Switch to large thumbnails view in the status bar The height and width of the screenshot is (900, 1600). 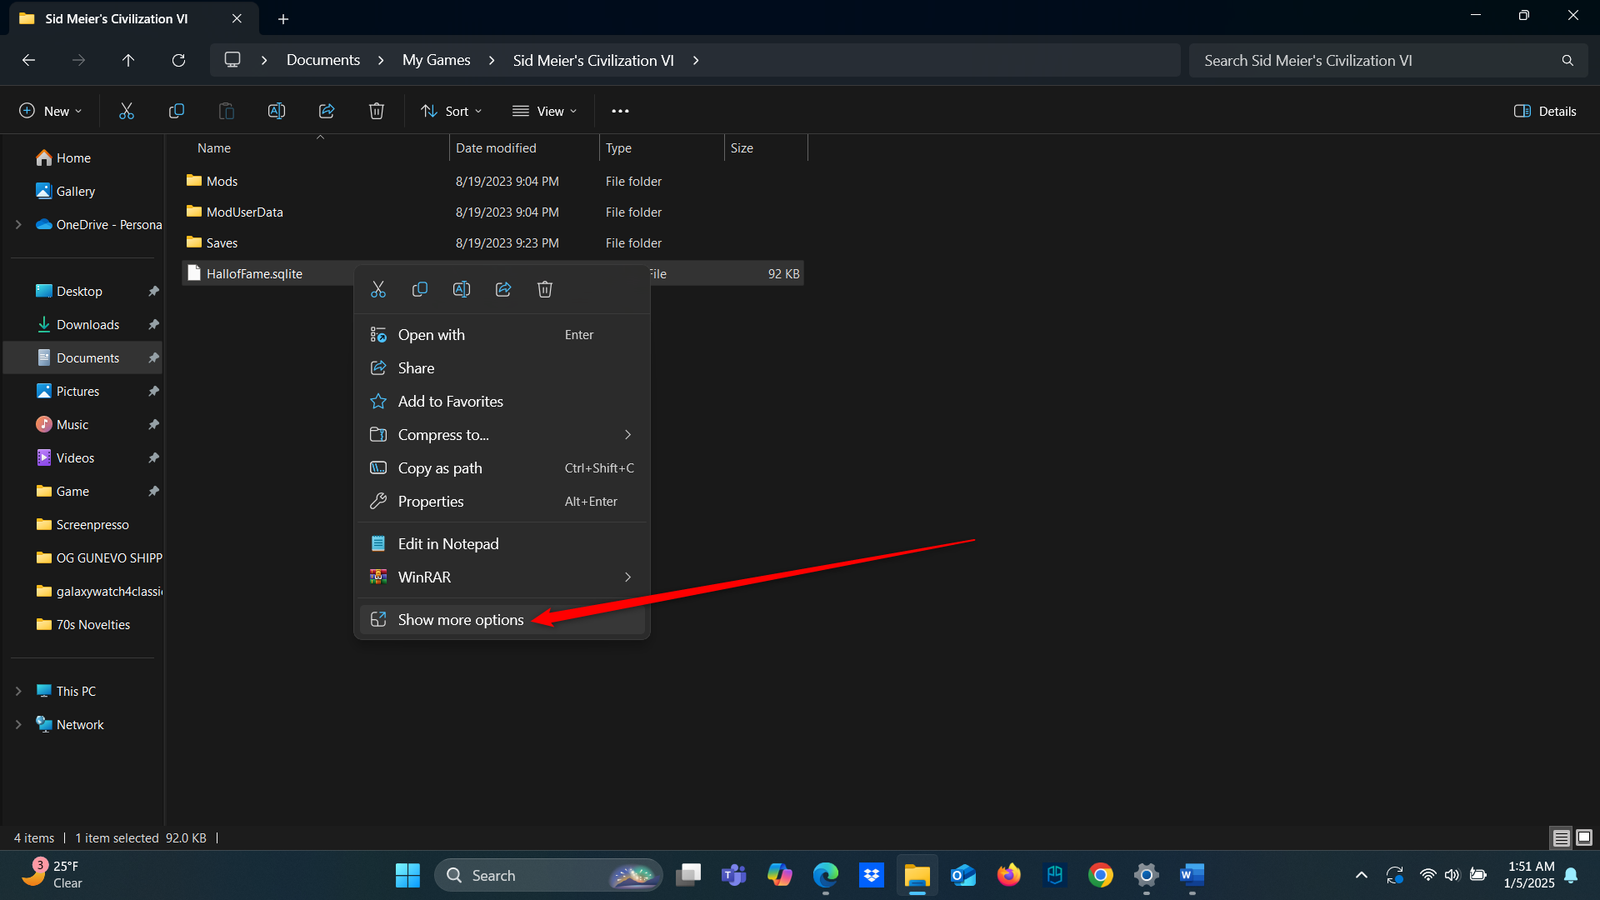[1583, 838]
